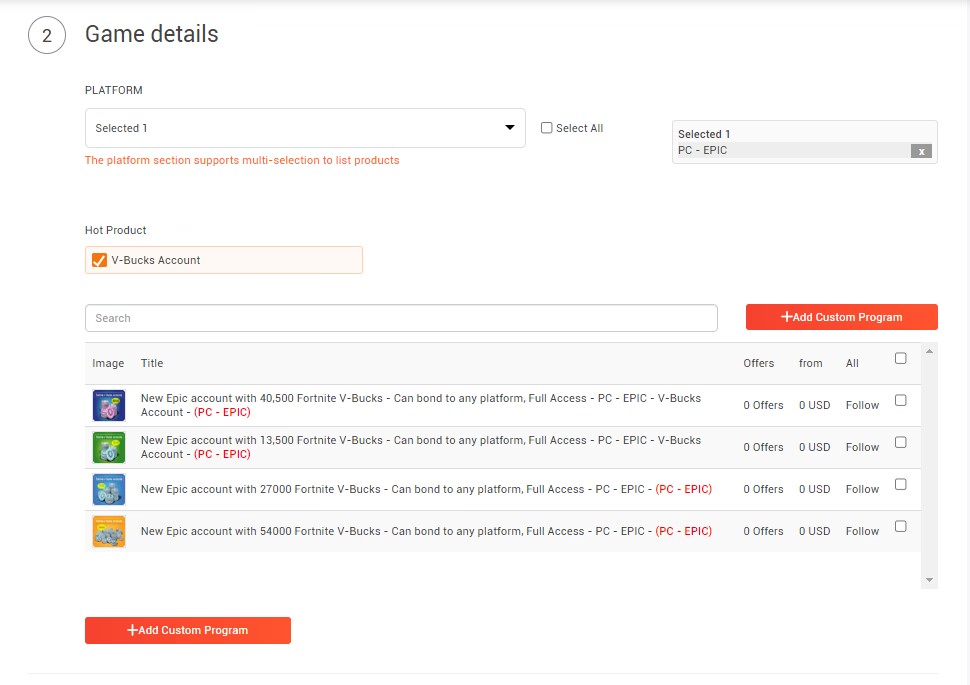Select the 13,500 V-Bucks account row checkbox

[901, 442]
